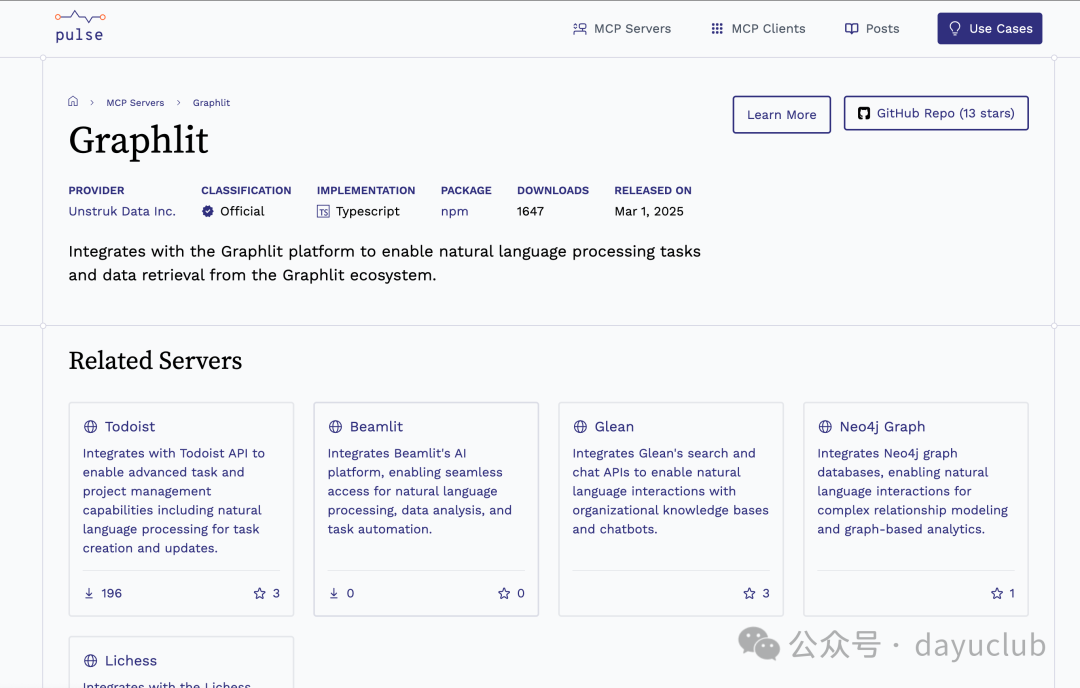Image resolution: width=1080 pixels, height=688 pixels.
Task: Click the globe icon beside Lichess
Action: [91, 661]
